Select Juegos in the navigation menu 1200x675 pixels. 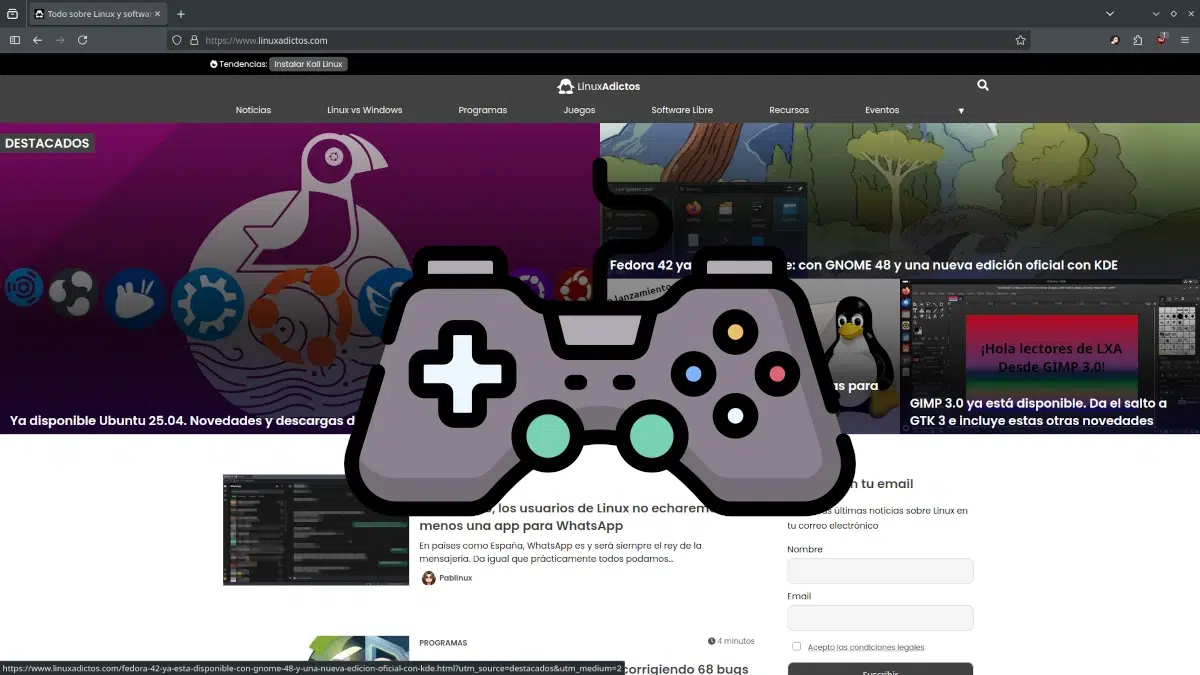pos(579,110)
